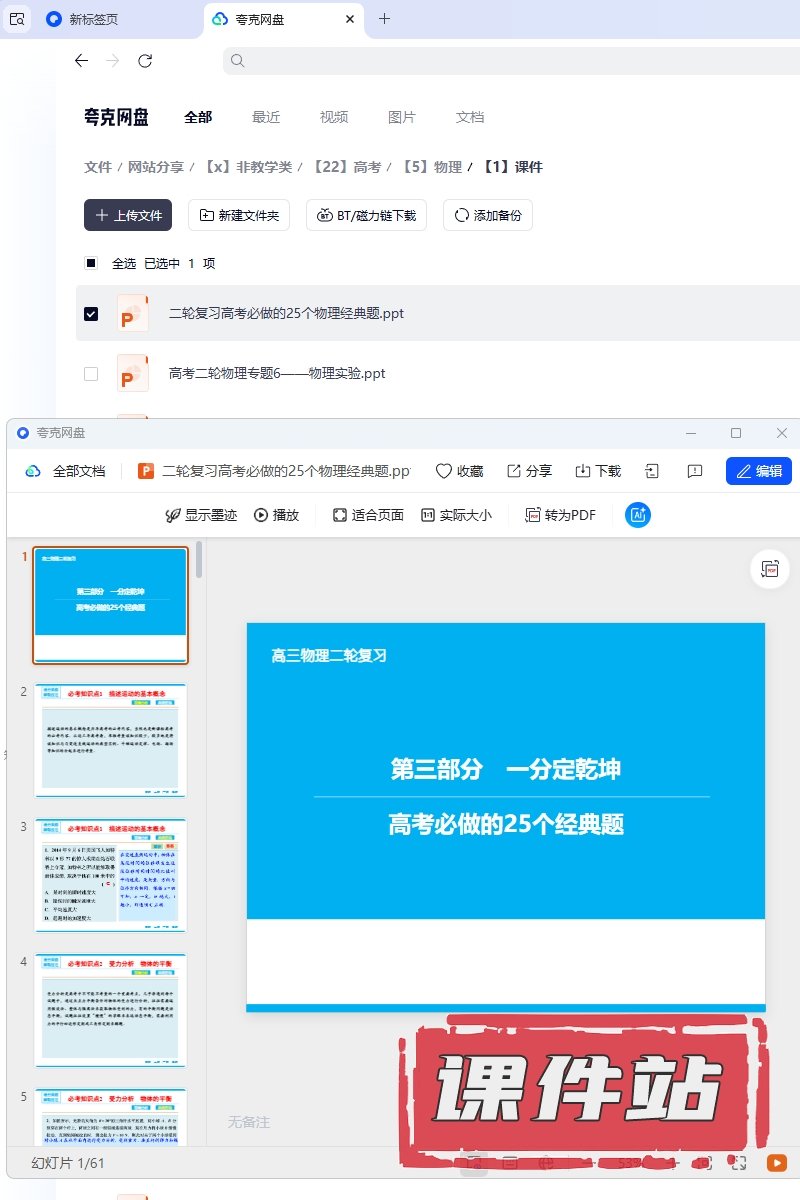Toggle the 全选 select-all checkbox
The width and height of the screenshot is (800, 1200).
tap(91, 263)
